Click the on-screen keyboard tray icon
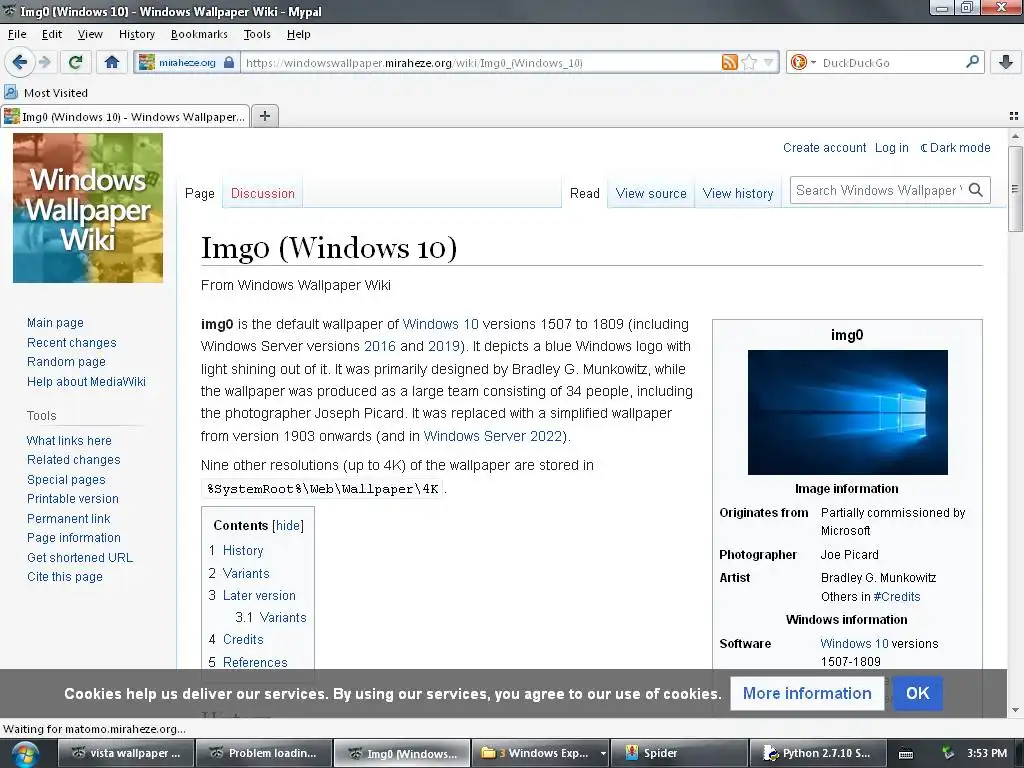Image resolution: width=1024 pixels, height=768 pixels. coord(905,754)
